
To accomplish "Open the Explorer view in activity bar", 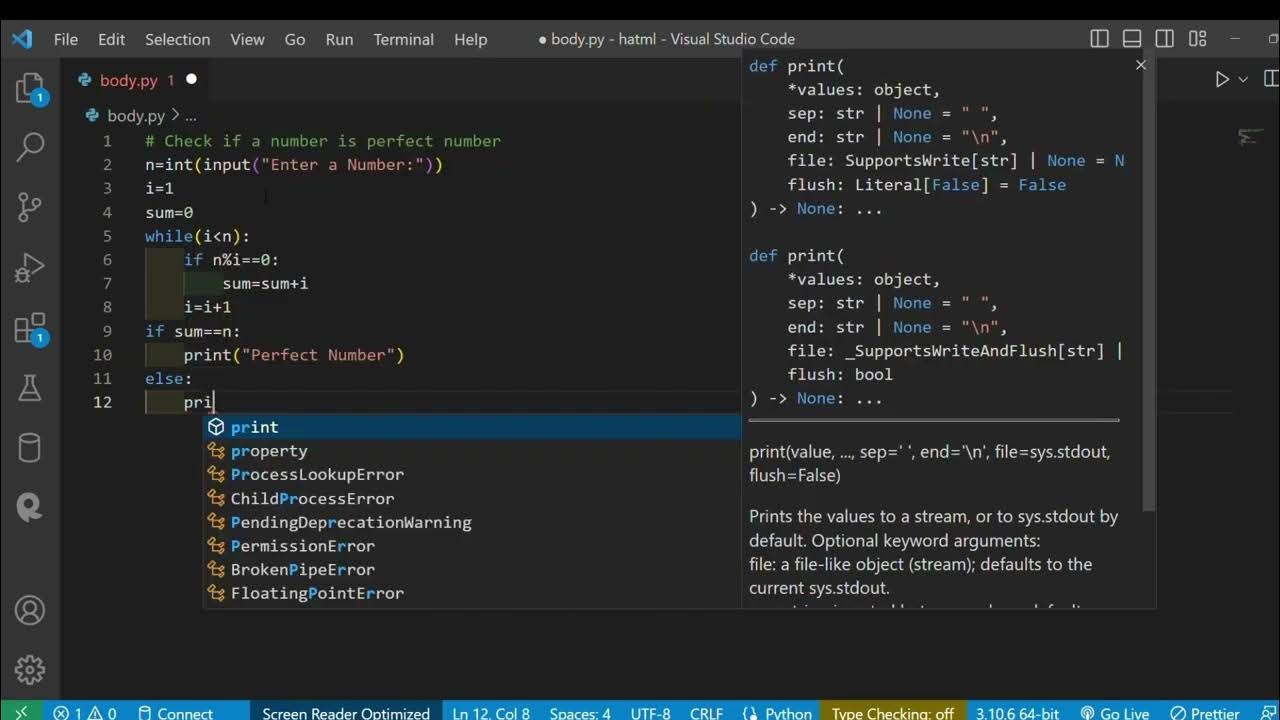I will point(30,90).
